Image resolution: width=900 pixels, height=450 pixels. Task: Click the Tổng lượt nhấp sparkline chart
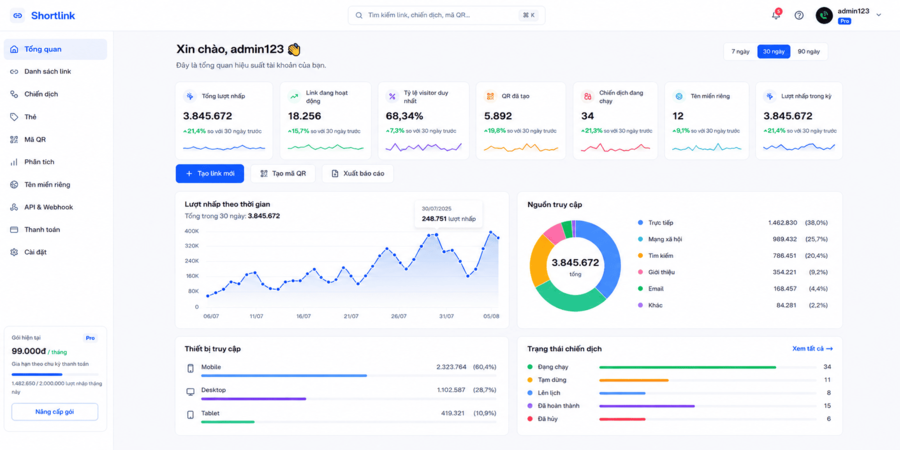click(x=224, y=148)
